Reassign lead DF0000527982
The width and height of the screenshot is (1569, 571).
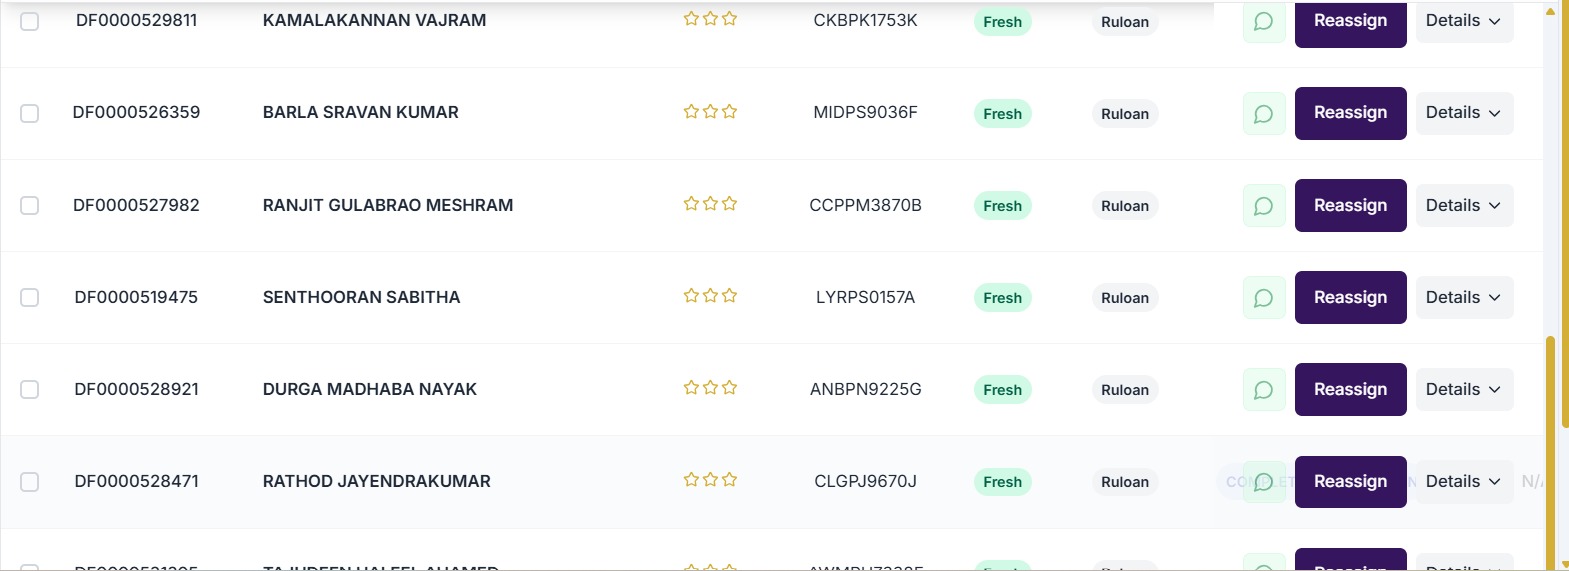pos(1350,205)
